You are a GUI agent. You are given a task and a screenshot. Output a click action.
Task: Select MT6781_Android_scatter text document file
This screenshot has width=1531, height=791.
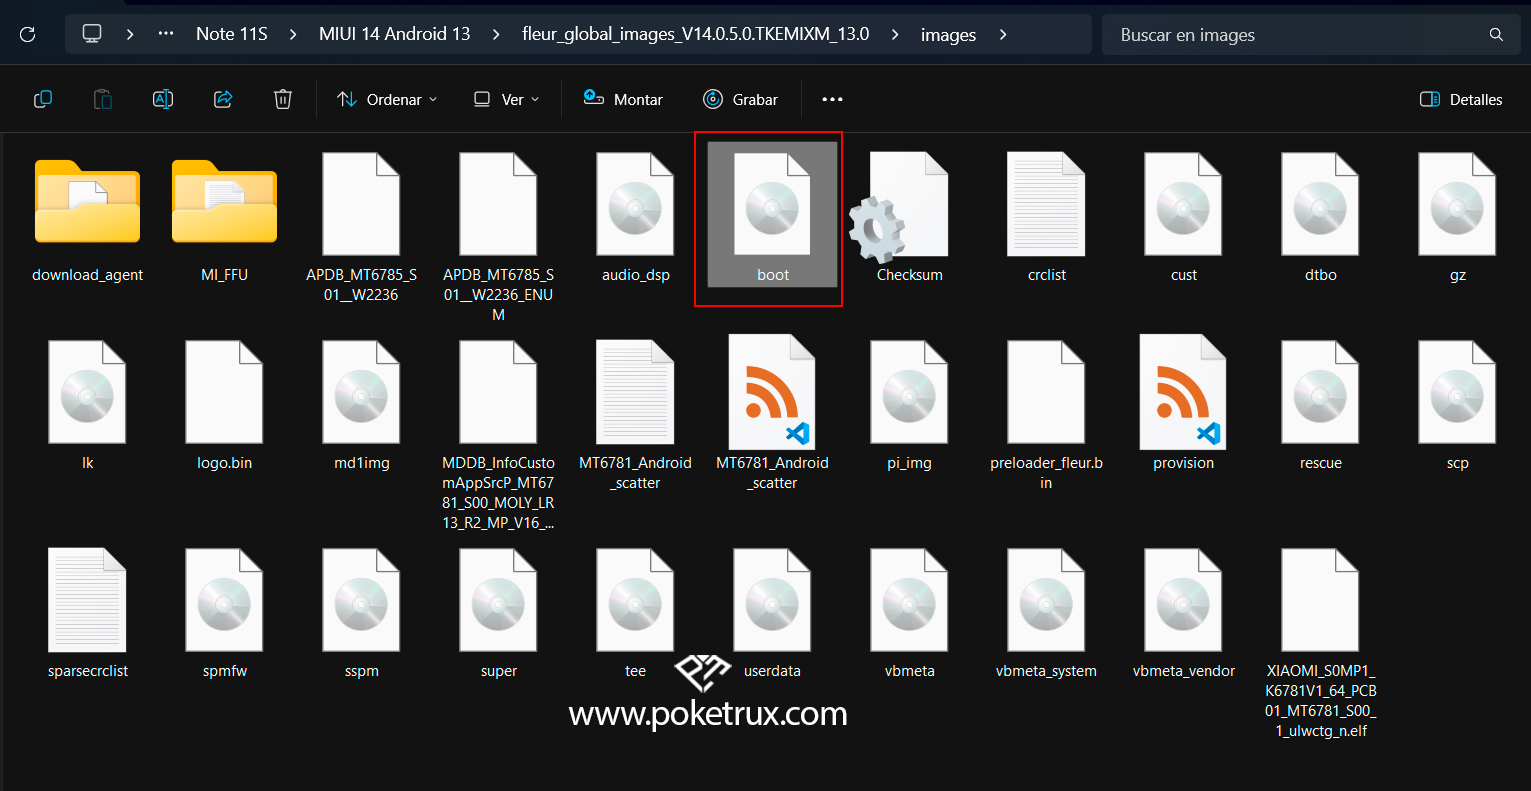(635, 416)
